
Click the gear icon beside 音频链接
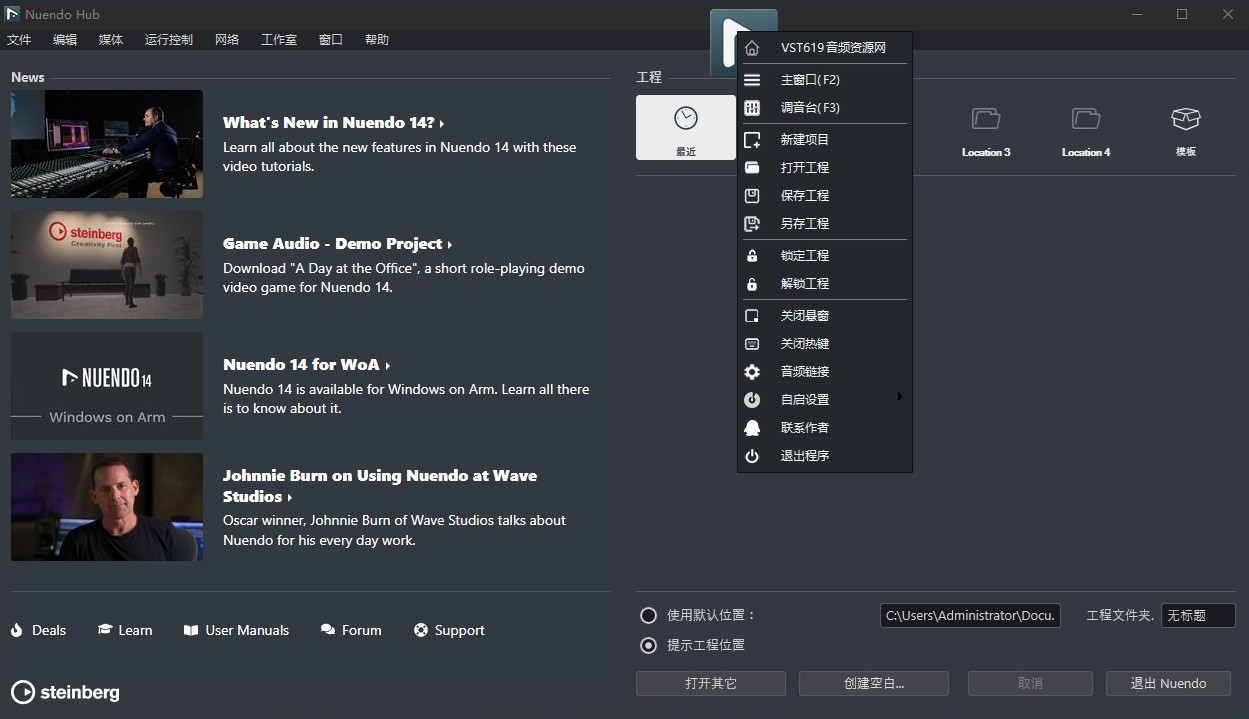752,372
